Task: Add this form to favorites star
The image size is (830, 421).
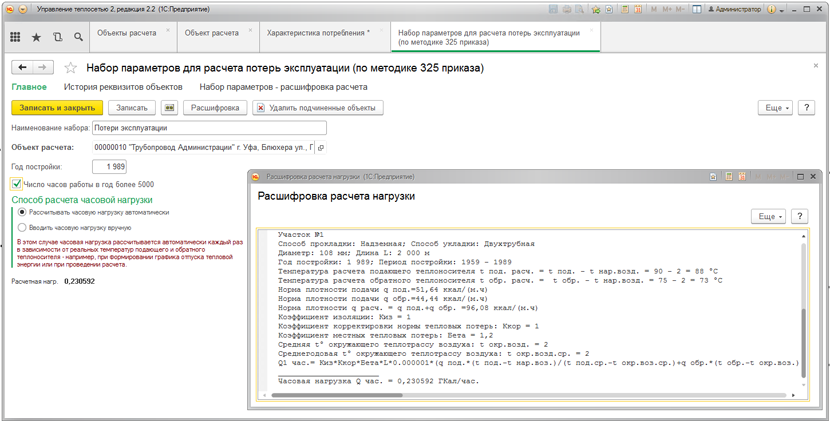Action: tap(70, 68)
